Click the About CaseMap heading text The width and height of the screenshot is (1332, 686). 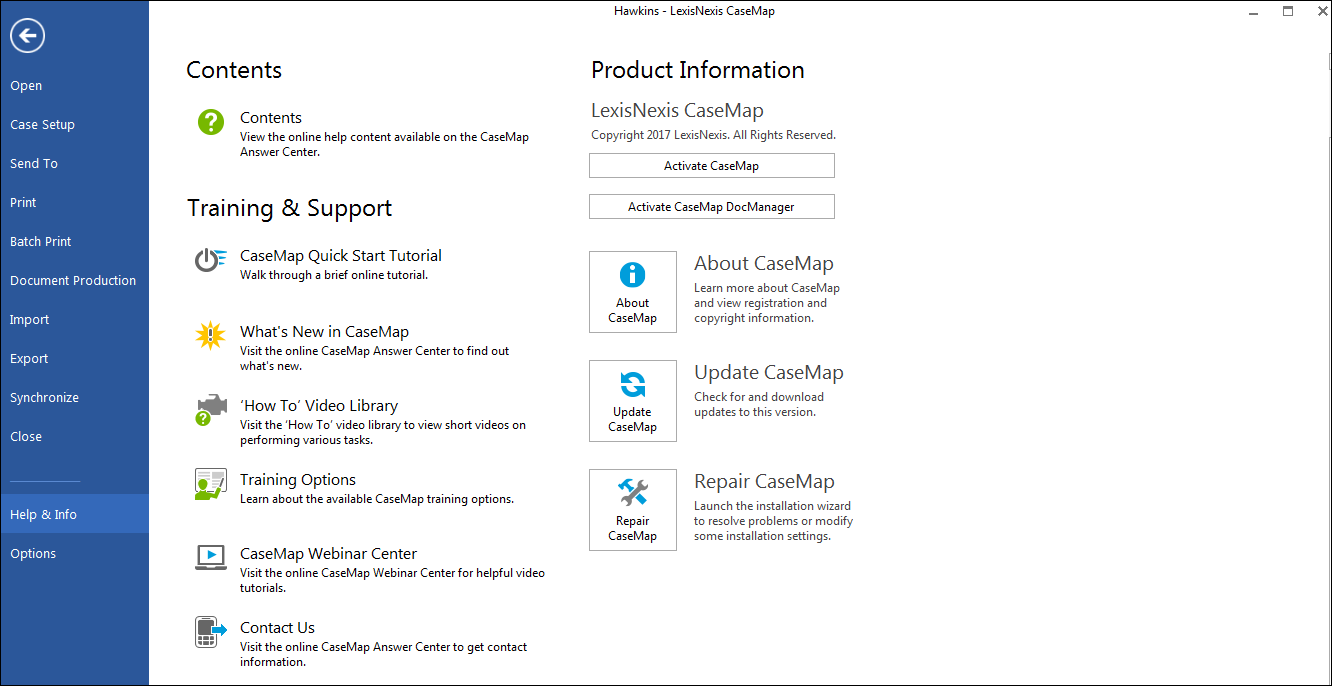[764, 264]
